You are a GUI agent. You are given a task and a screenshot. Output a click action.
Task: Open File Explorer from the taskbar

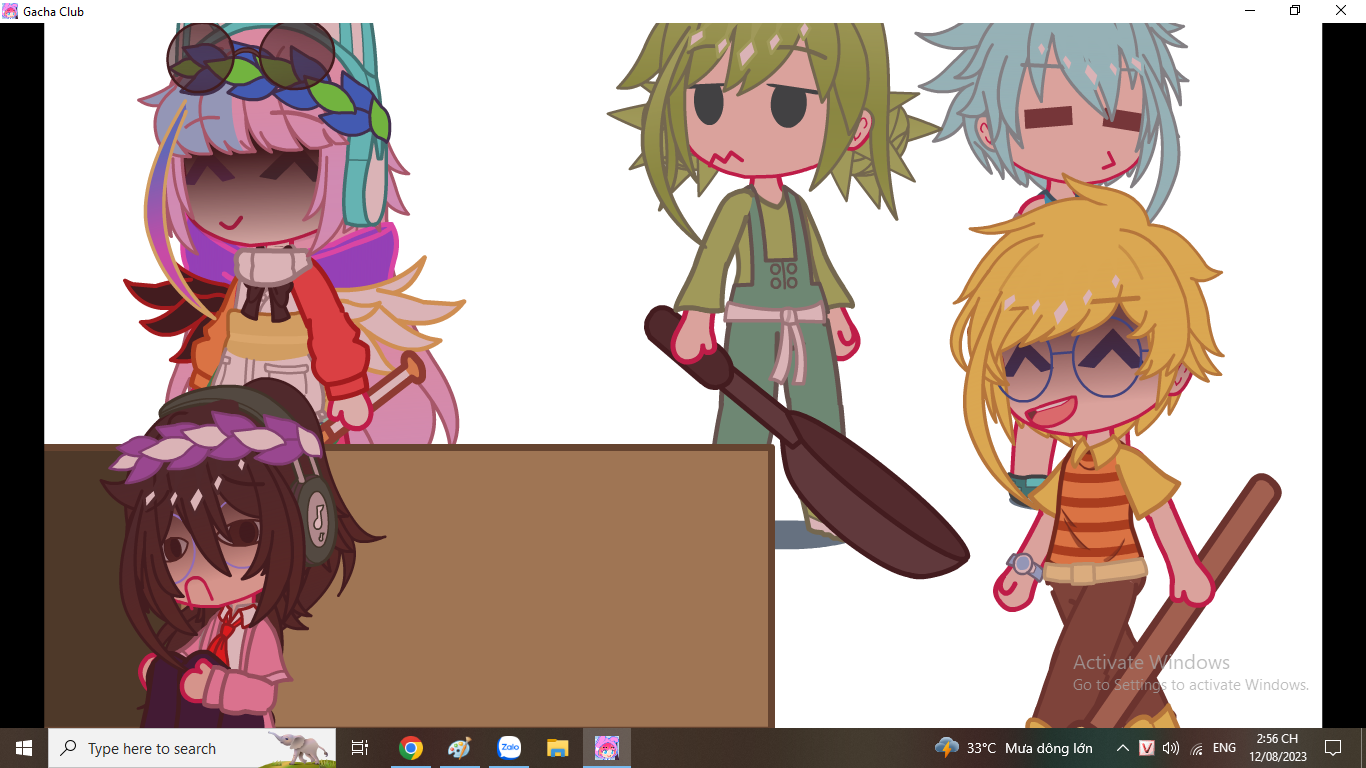(558, 748)
